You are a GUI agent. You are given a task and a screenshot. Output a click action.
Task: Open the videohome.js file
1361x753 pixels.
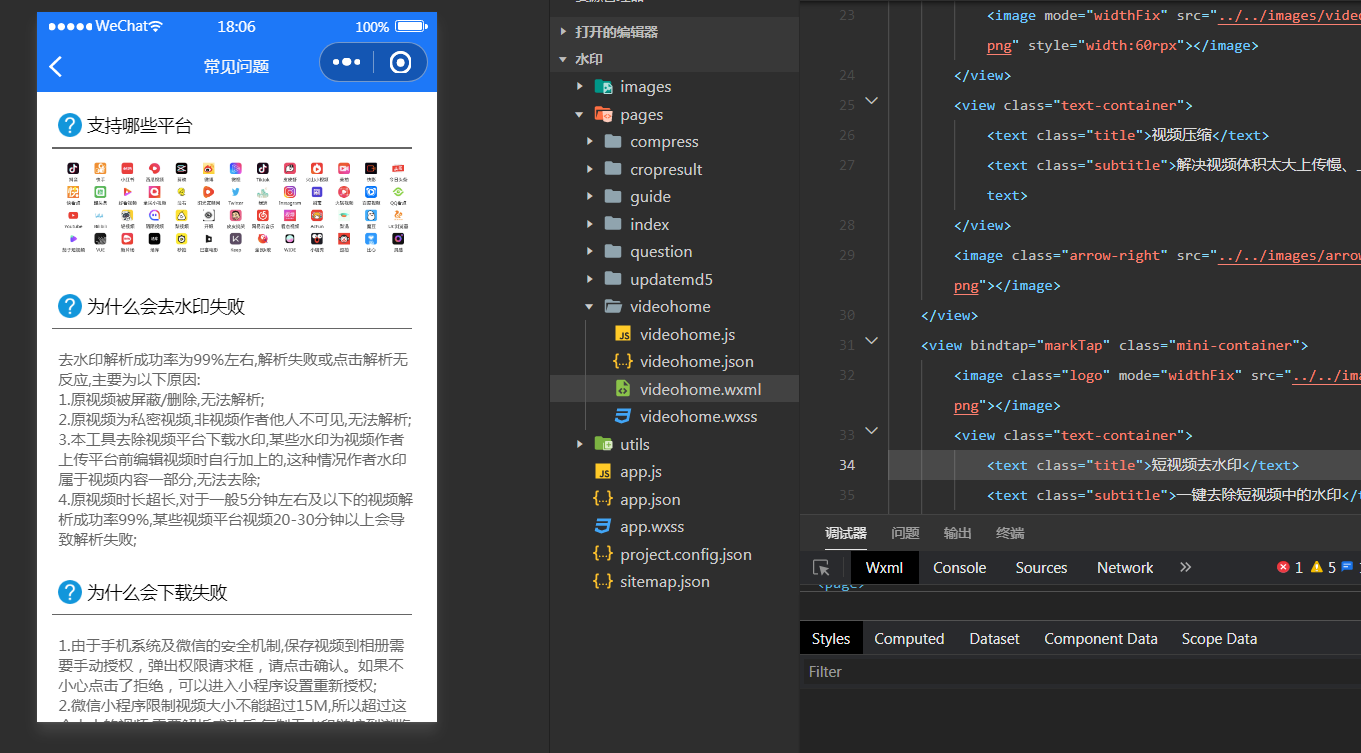coord(686,334)
